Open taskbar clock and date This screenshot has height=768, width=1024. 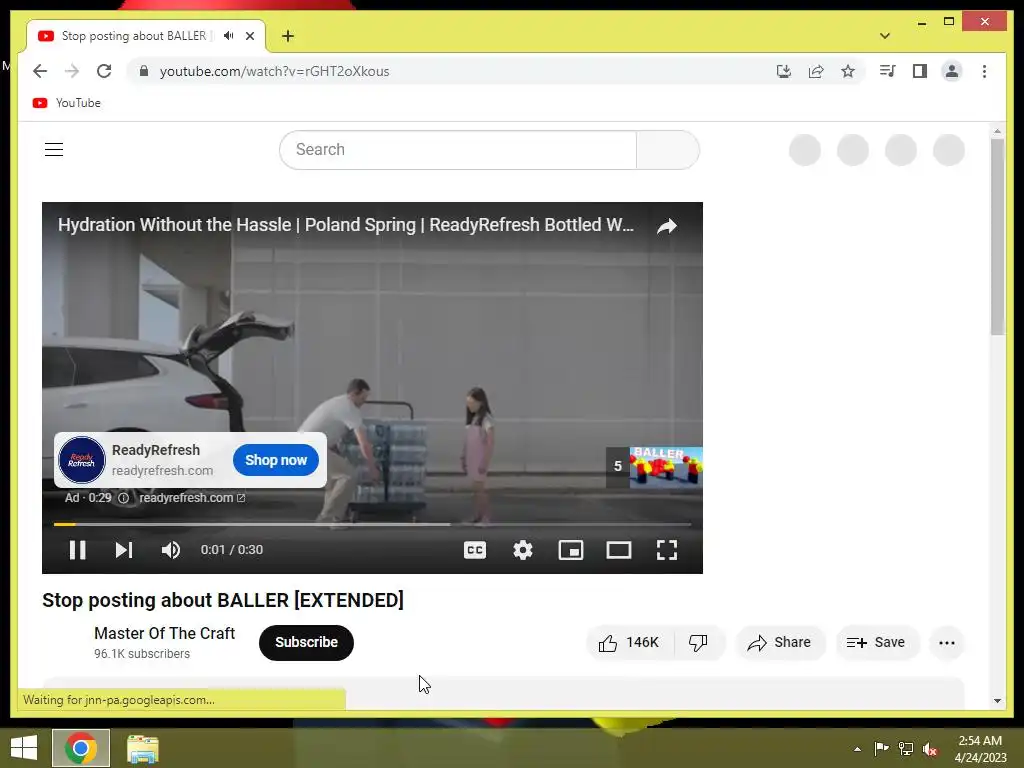pyautogui.click(x=980, y=749)
